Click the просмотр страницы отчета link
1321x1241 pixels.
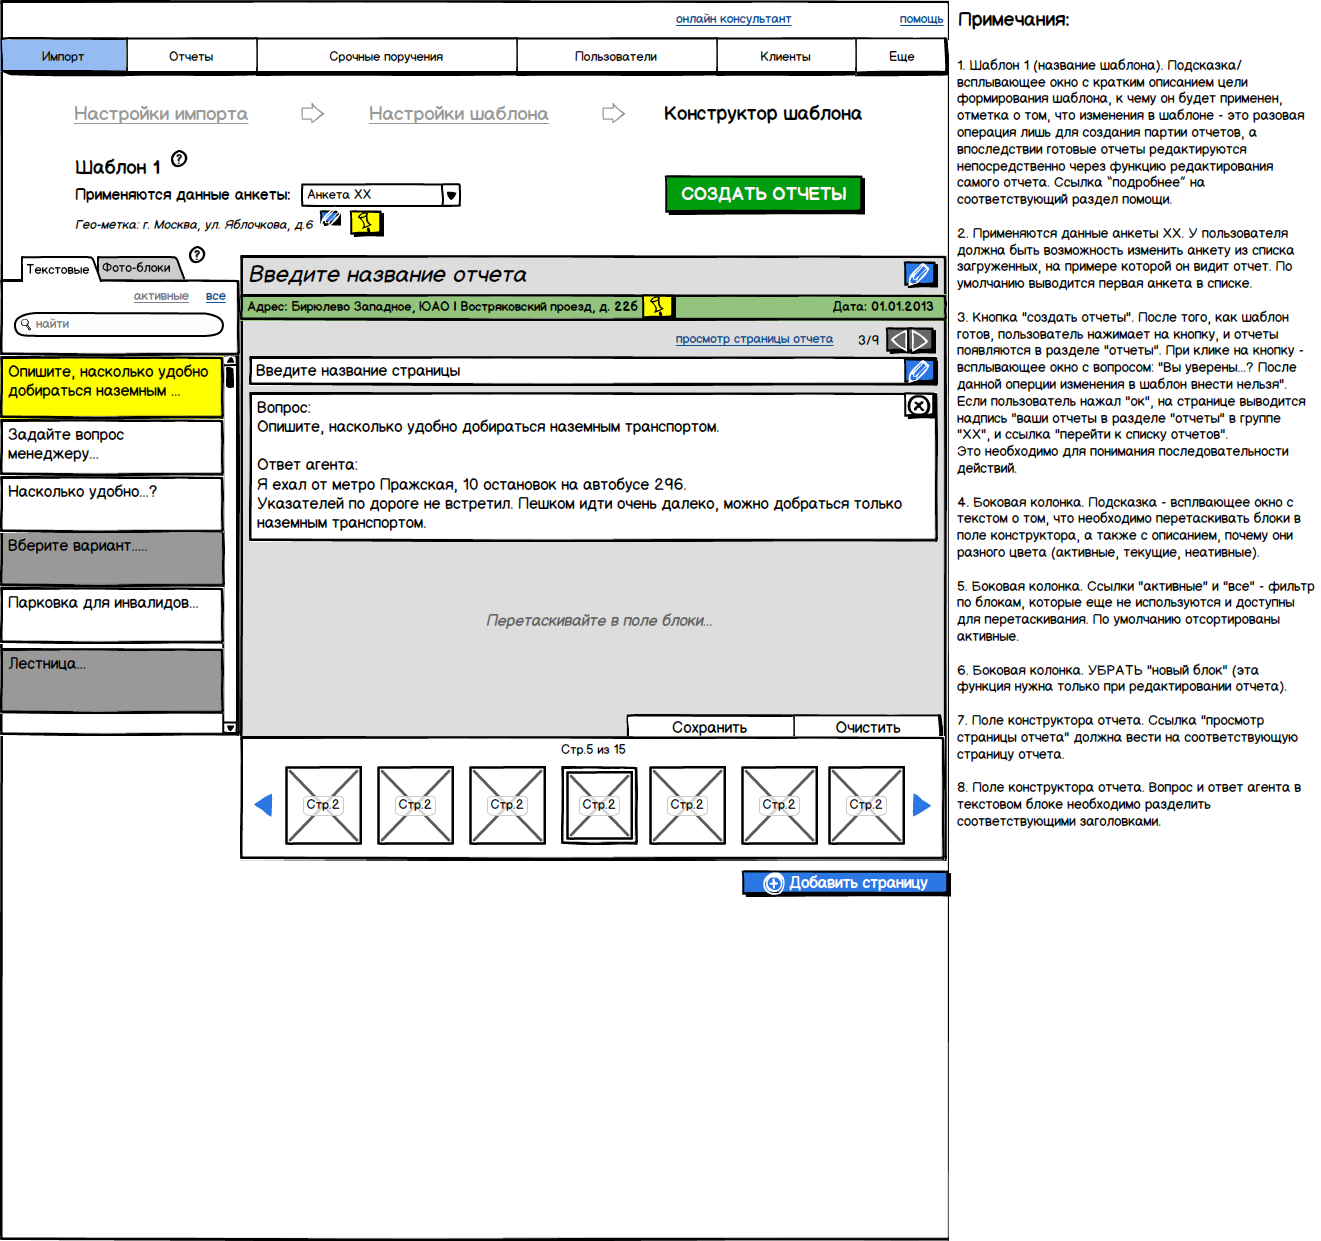click(x=753, y=339)
